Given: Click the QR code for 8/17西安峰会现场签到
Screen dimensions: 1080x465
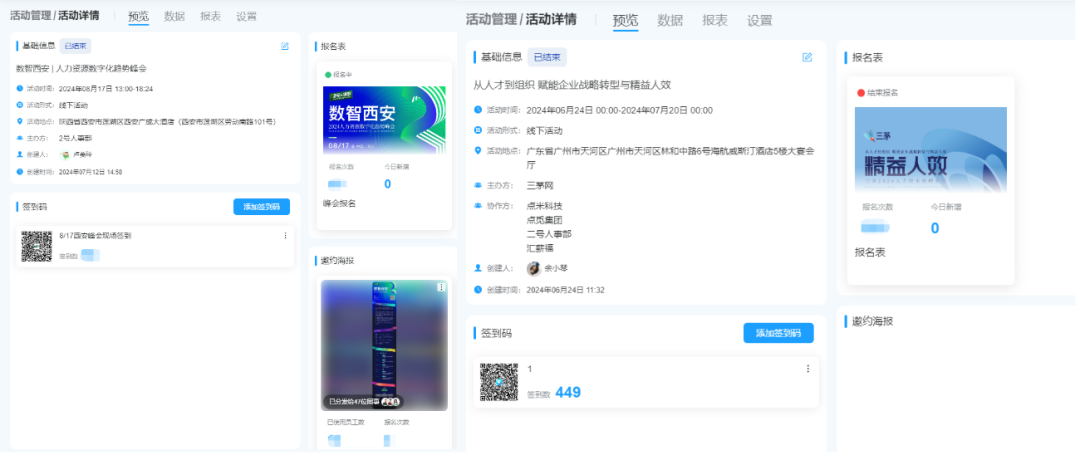Looking at the screenshot, I should click(x=37, y=246).
